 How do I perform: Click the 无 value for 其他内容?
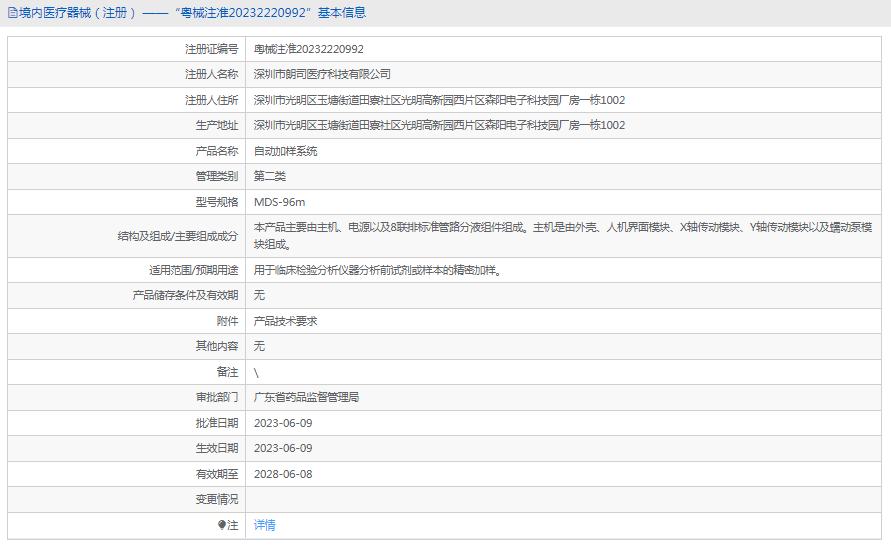pyautogui.click(x=259, y=346)
